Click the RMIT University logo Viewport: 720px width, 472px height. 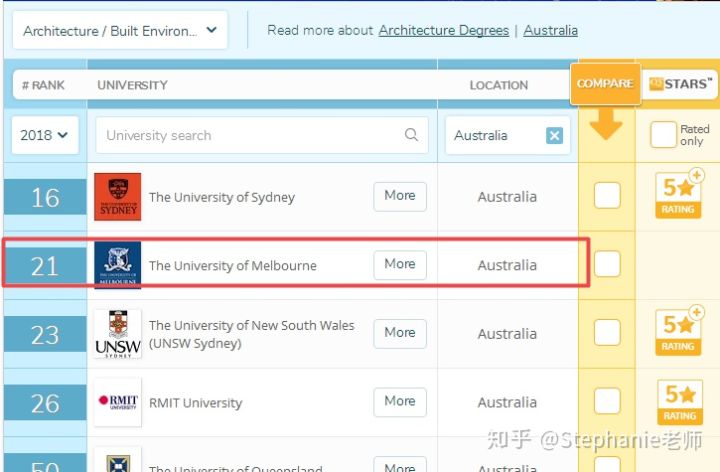click(118, 402)
